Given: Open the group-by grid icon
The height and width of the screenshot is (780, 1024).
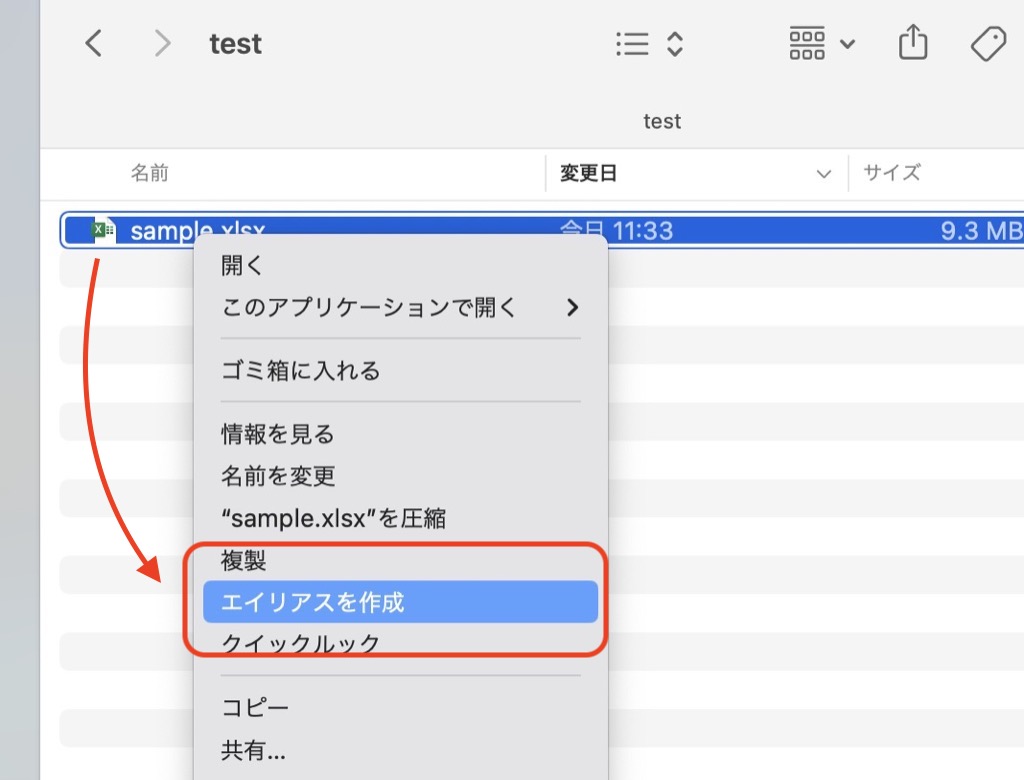Looking at the screenshot, I should [807, 44].
